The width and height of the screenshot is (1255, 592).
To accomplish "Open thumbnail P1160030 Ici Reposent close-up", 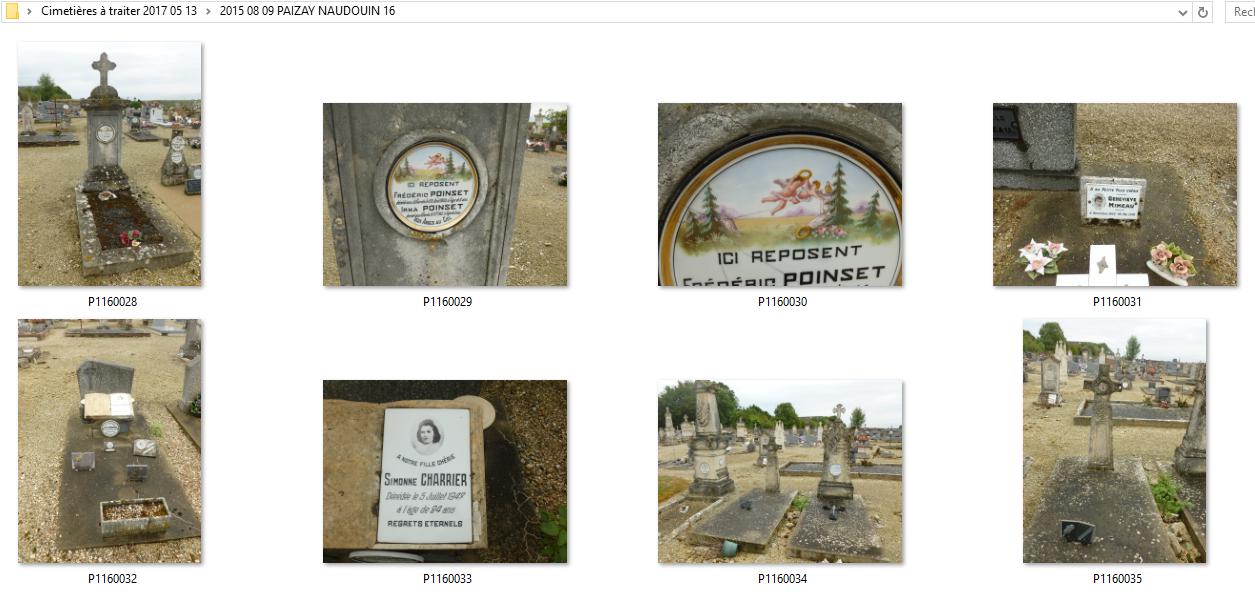I will coord(780,194).
